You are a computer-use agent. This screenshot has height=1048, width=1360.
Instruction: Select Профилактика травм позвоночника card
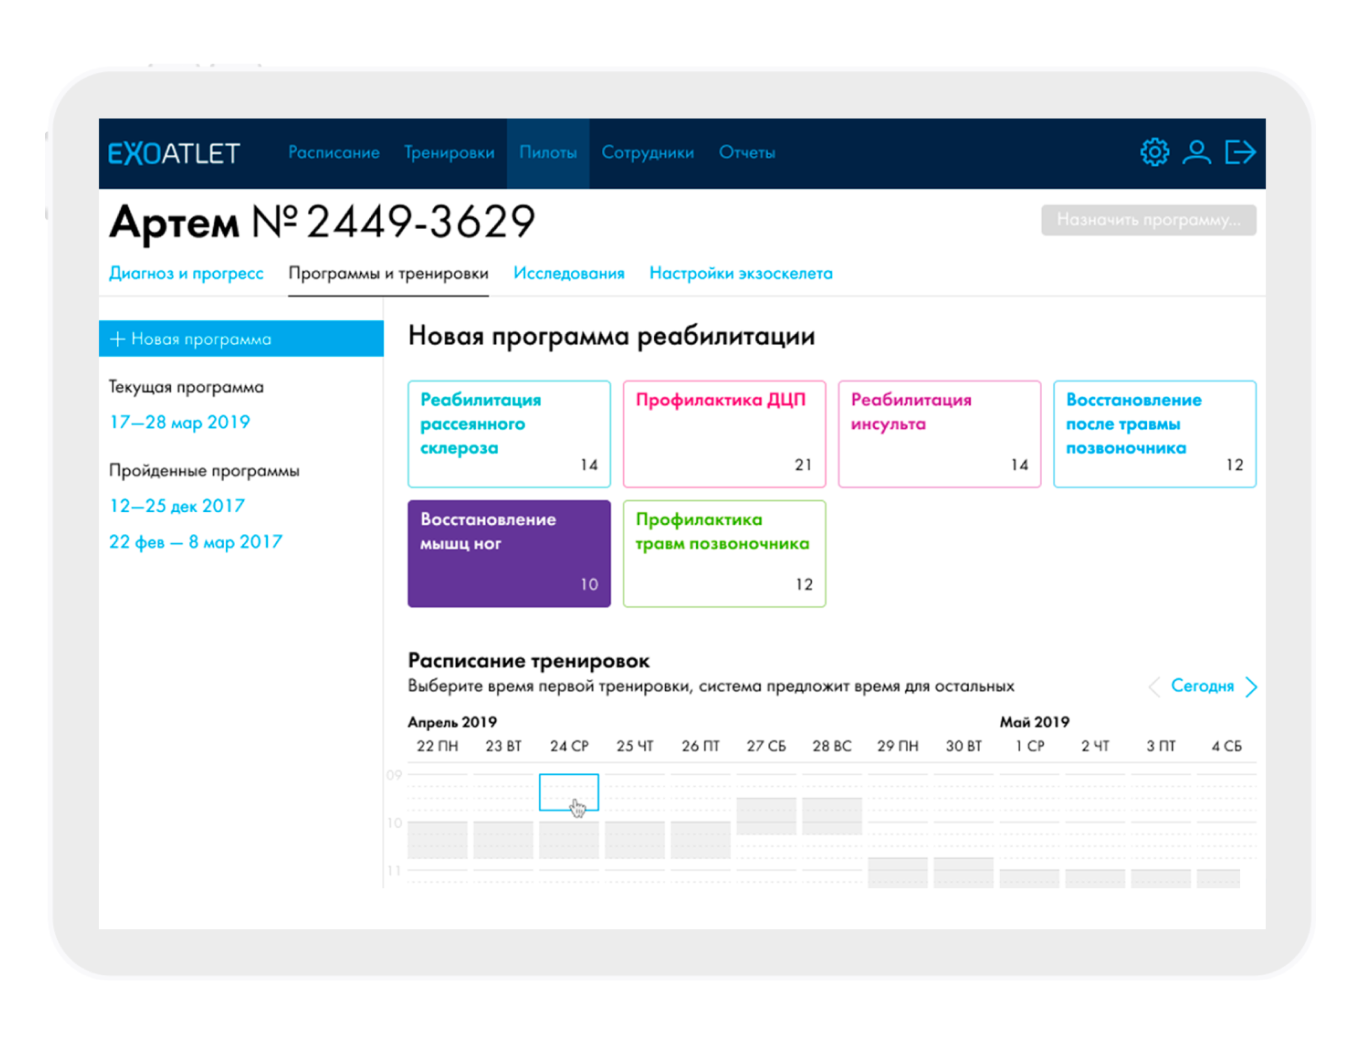pyautogui.click(x=725, y=554)
